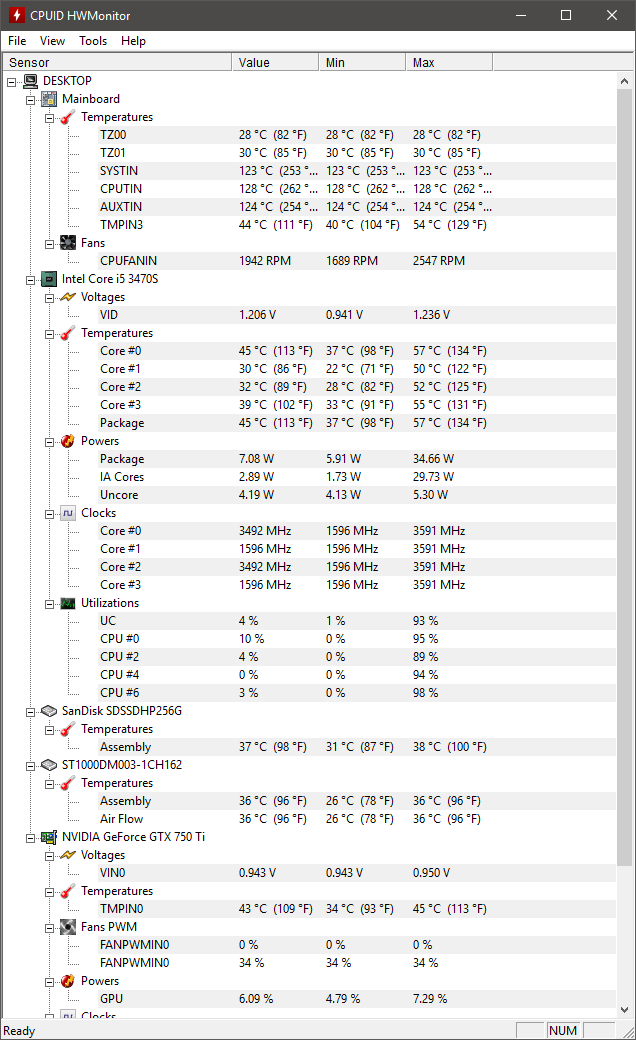Click the scrollbar down arrow
This screenshot has height=1040, width=636.
624,1009
